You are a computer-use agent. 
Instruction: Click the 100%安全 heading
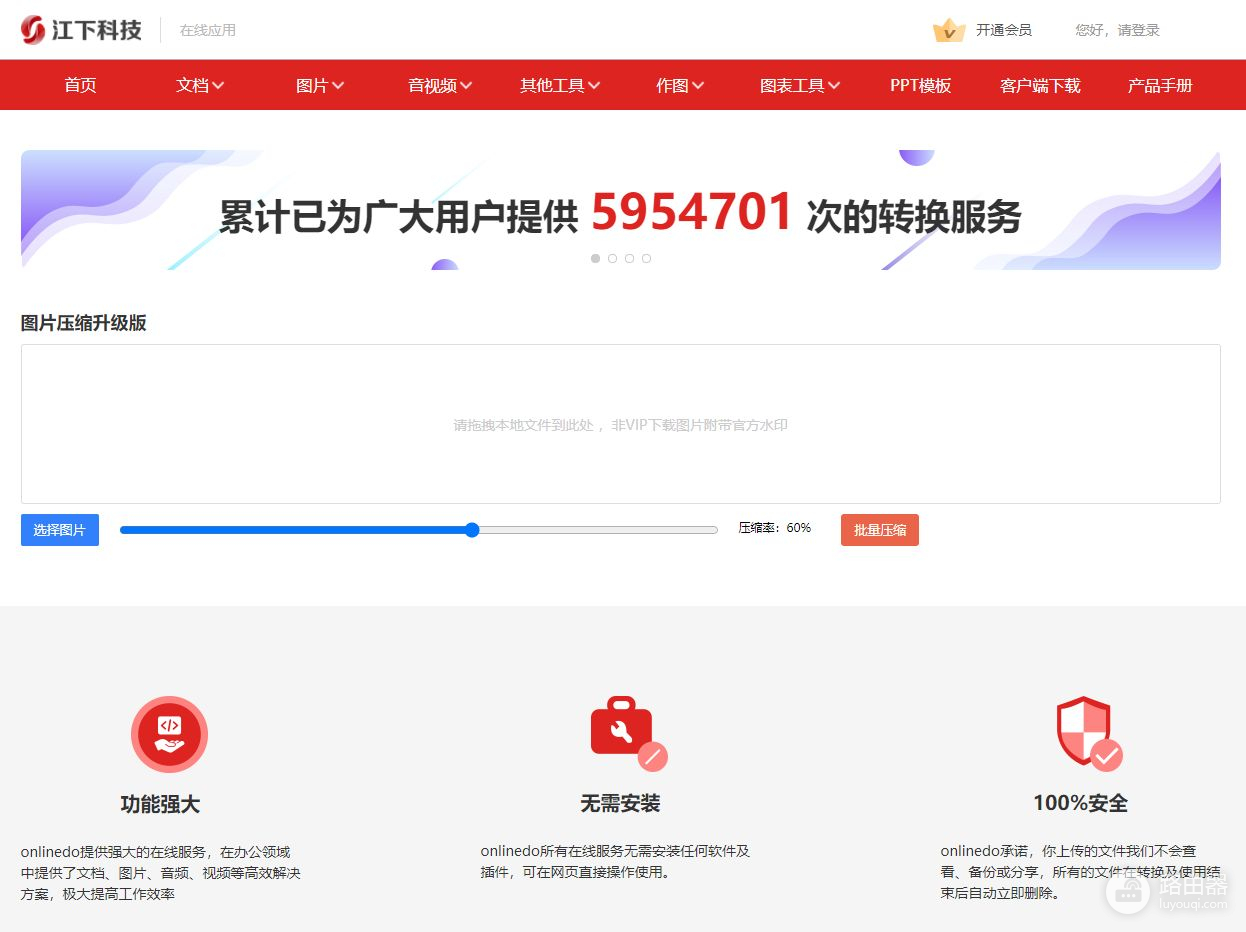[1080, 803]
